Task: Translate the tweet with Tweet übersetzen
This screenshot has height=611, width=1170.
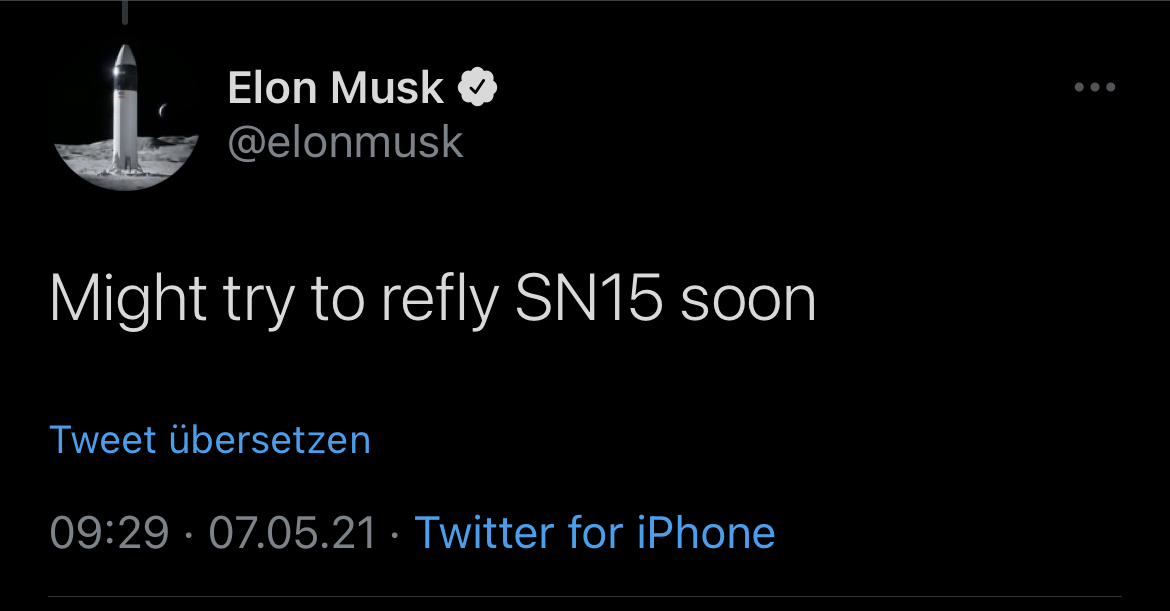Action: (x=210, y=440)
